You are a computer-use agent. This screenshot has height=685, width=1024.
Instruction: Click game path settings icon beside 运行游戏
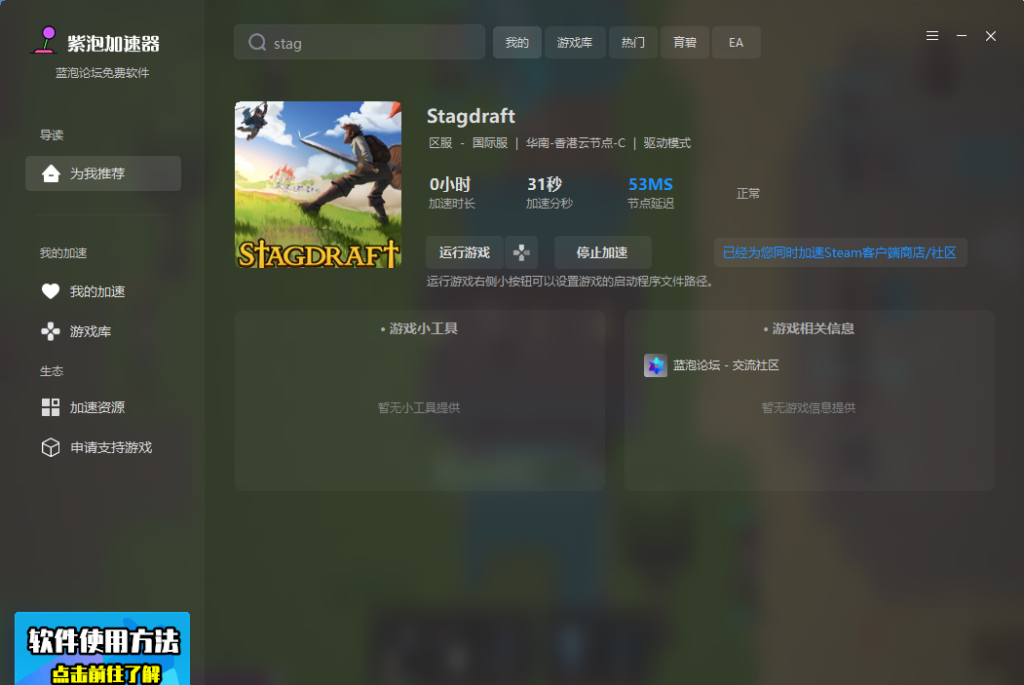point(521,253)
